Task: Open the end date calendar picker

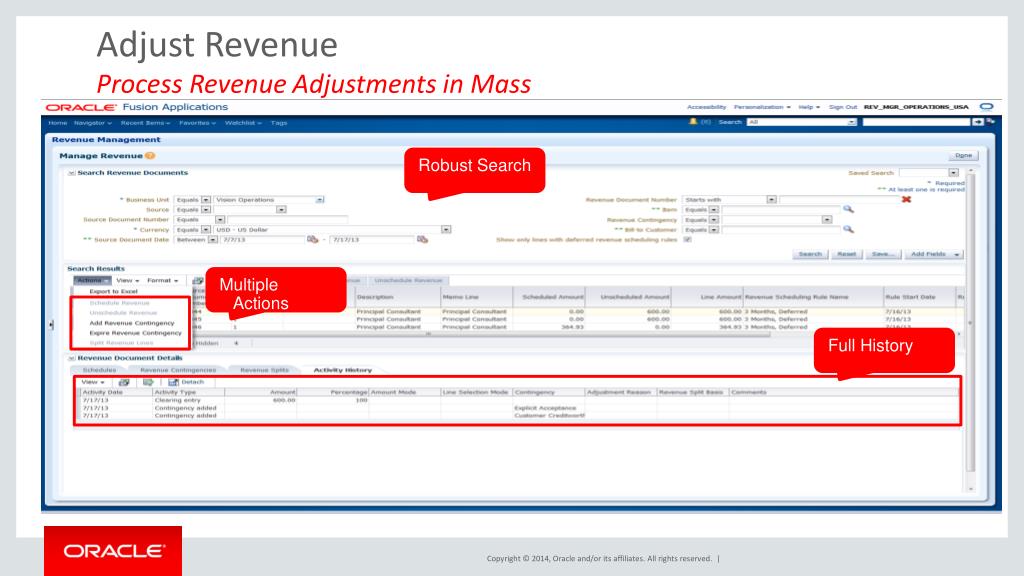Action: pos(423,240)
